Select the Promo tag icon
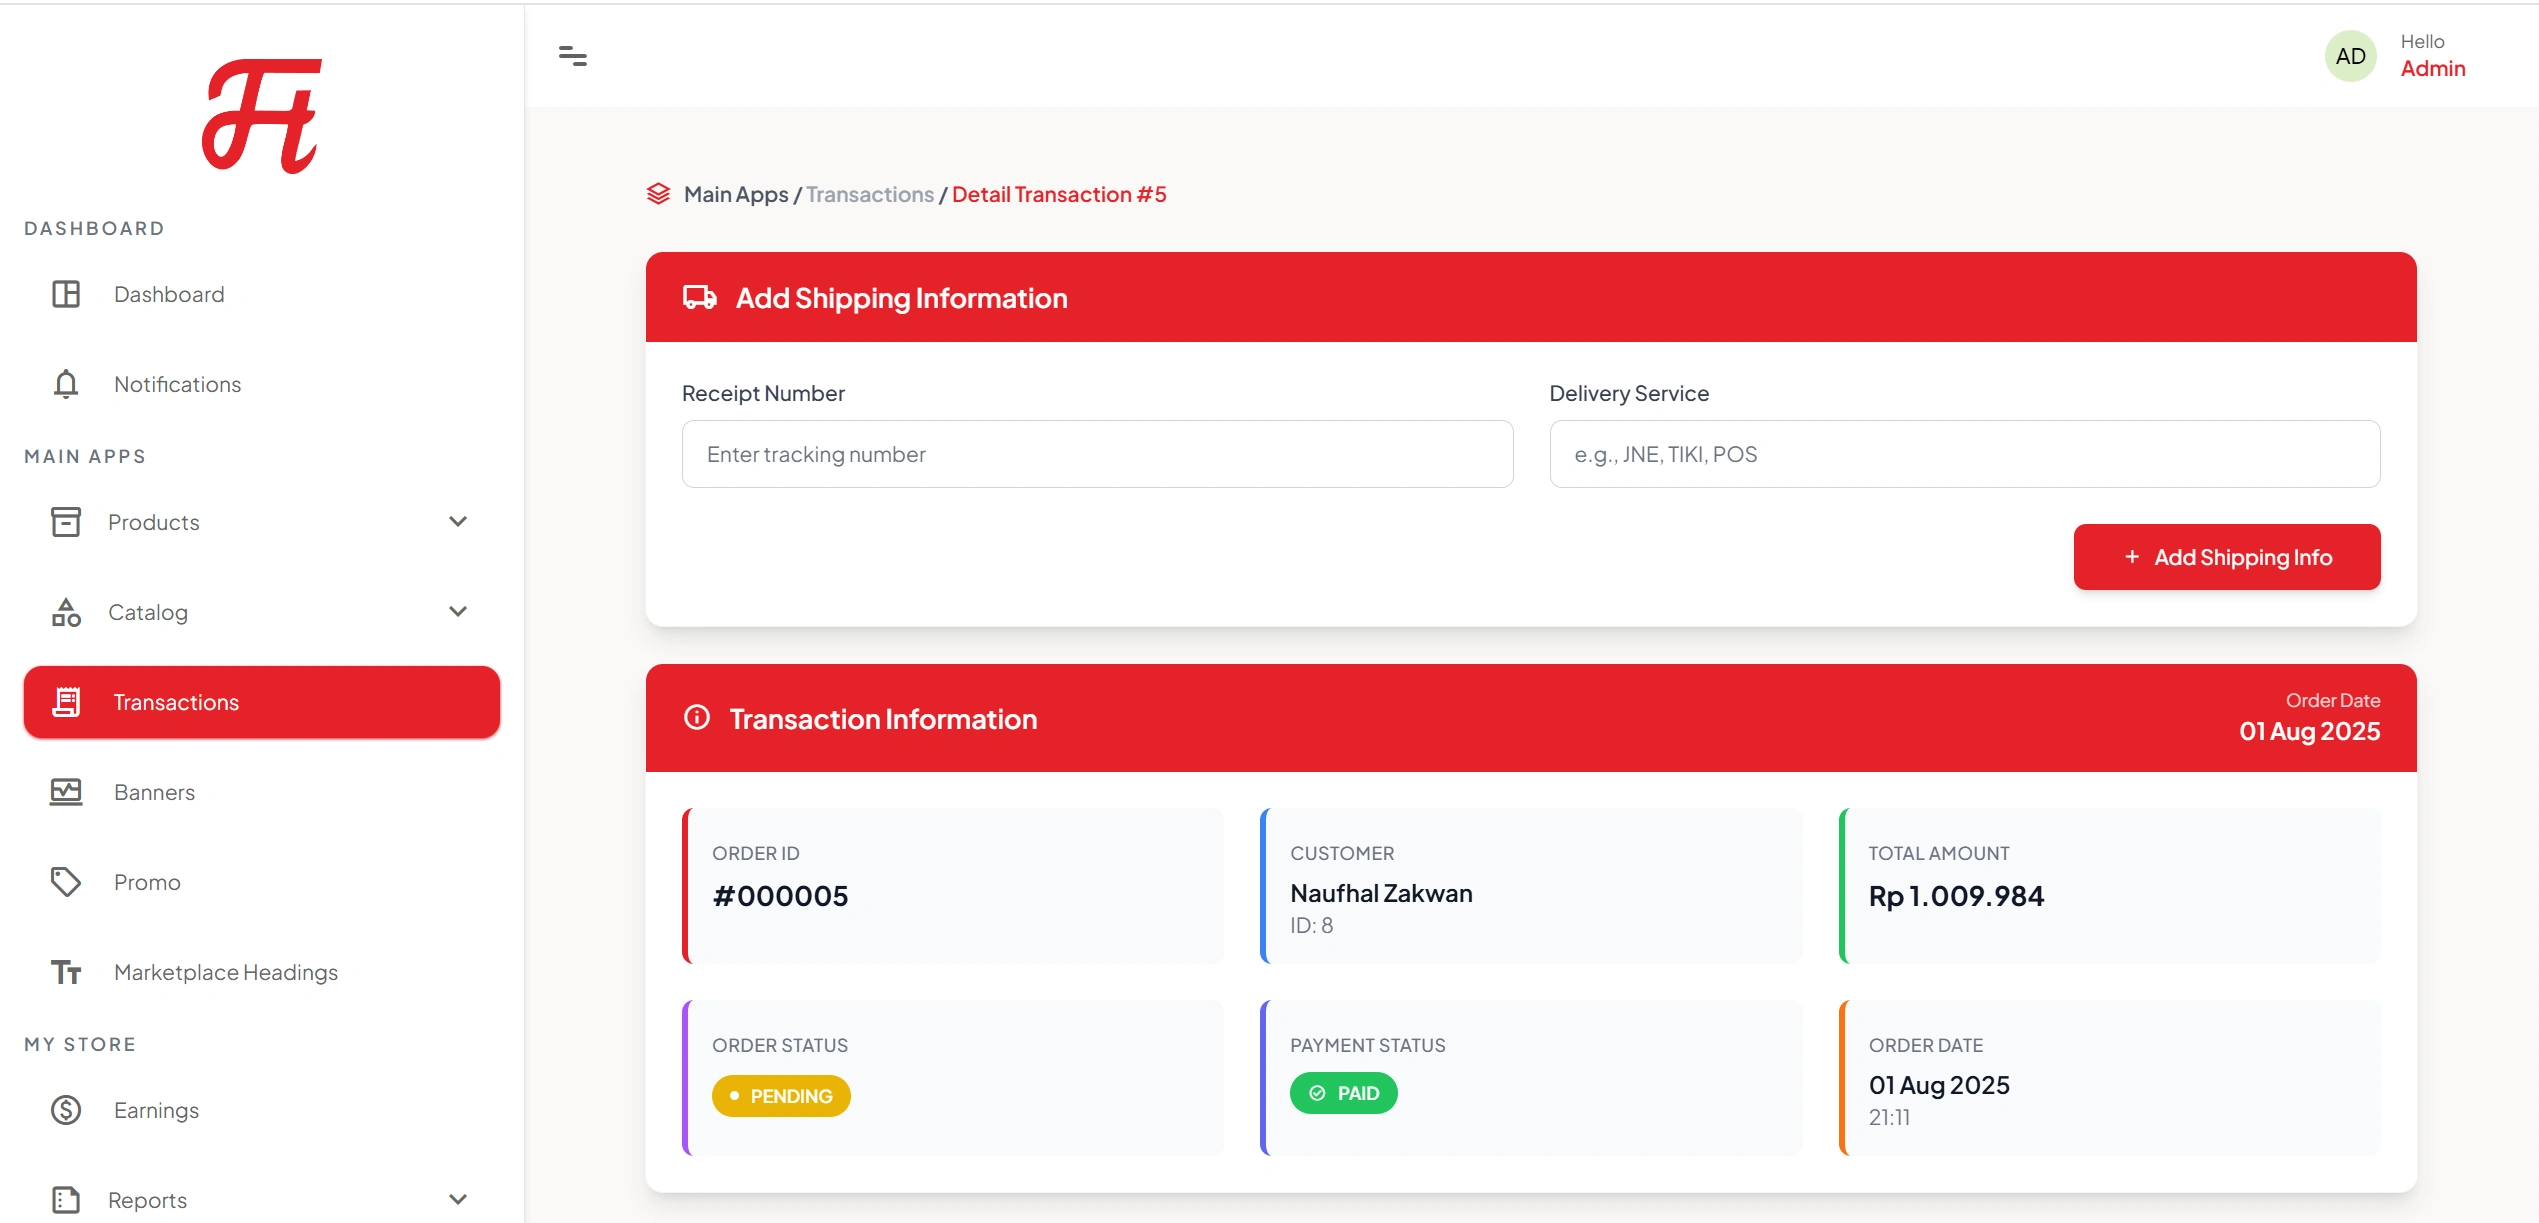 [65, 881]
